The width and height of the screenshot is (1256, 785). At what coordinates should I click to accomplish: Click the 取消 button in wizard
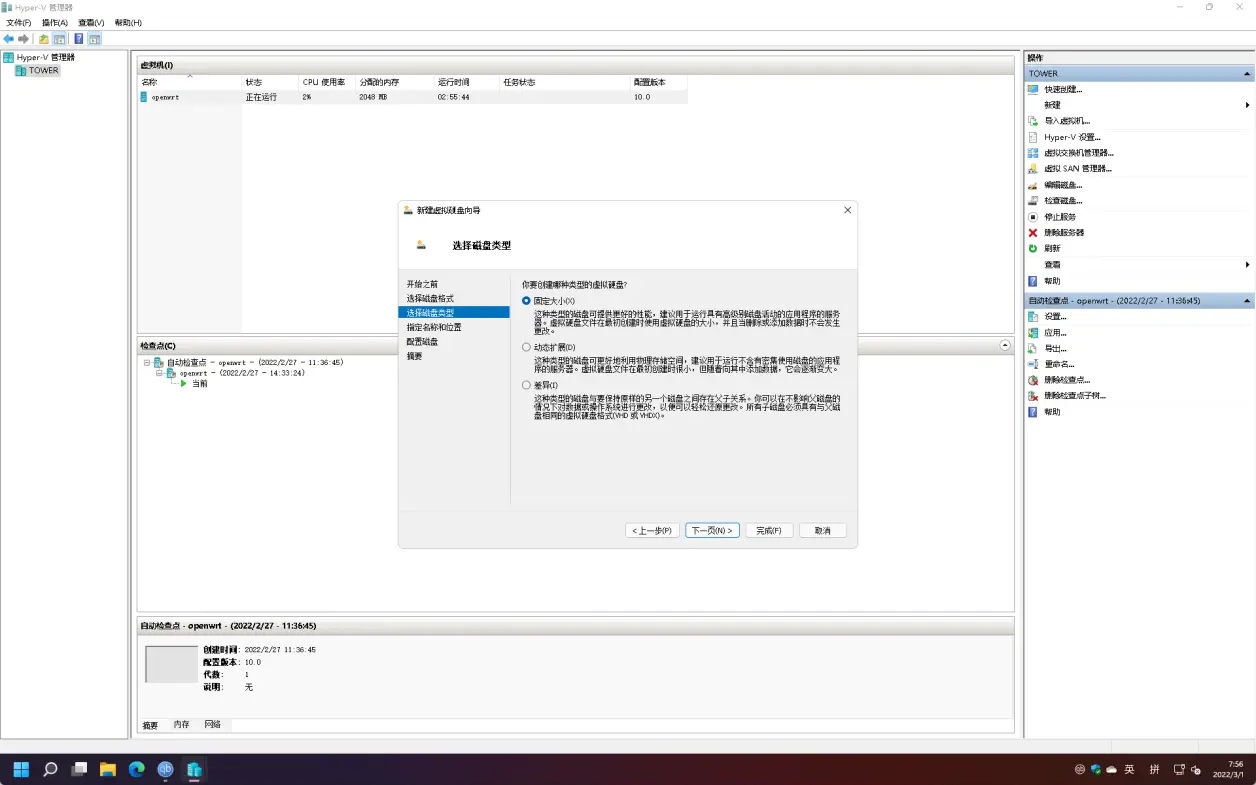click(823, 530)
